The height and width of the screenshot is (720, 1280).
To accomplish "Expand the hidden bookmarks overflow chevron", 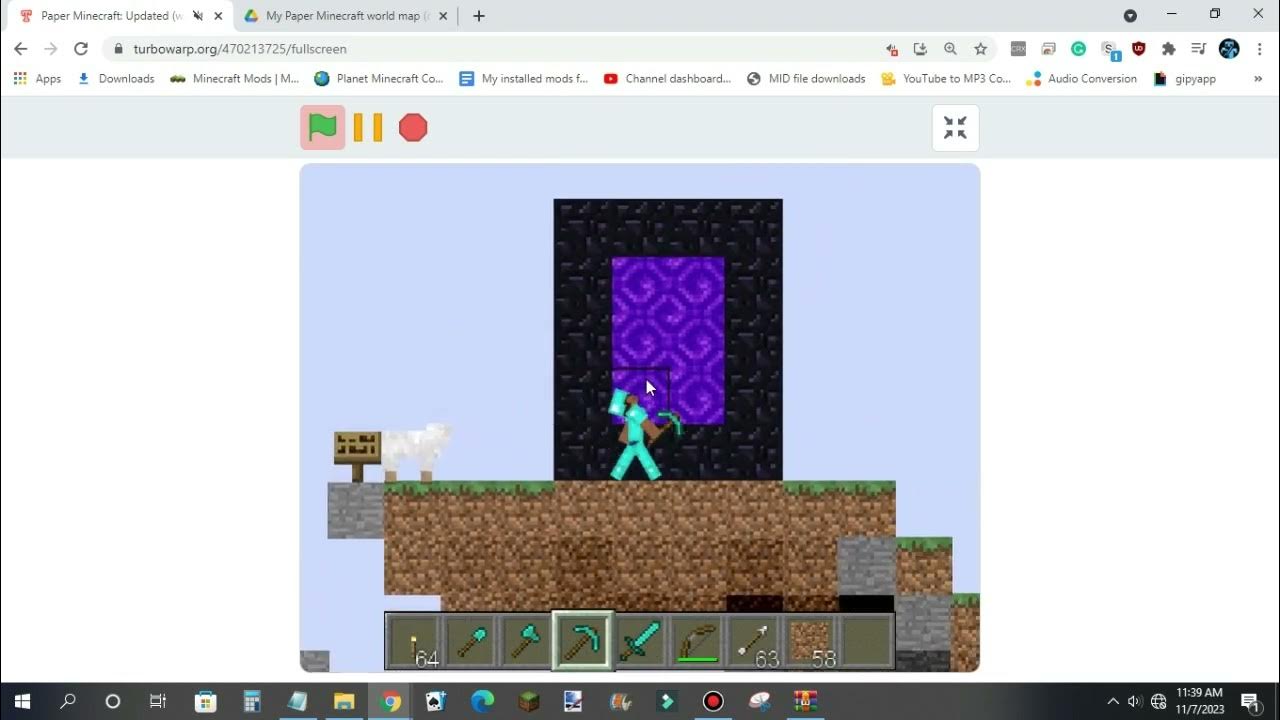I will click(1258, 79).
